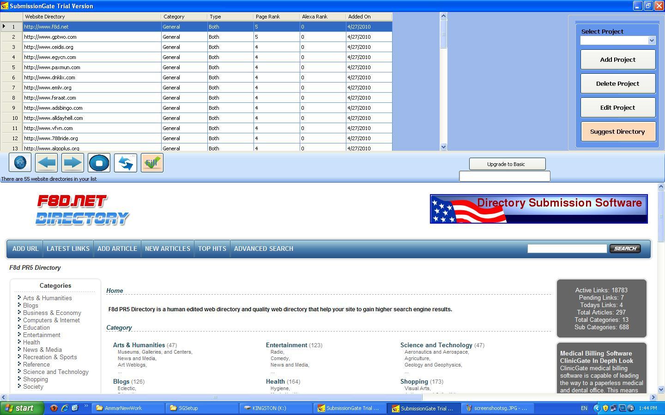Viewport: 665px width, 415px height.
Task: Open the Entertainment category link
Action: pos(286,345)
